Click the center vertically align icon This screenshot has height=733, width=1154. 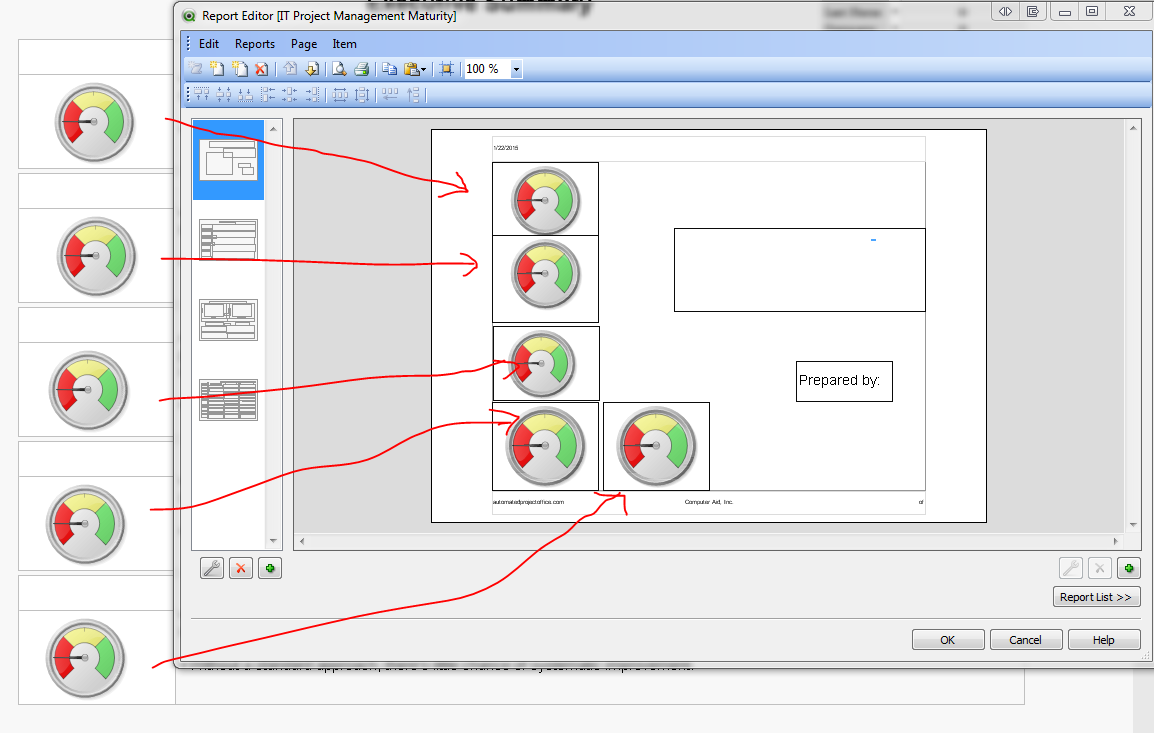(x=224, y=94)
